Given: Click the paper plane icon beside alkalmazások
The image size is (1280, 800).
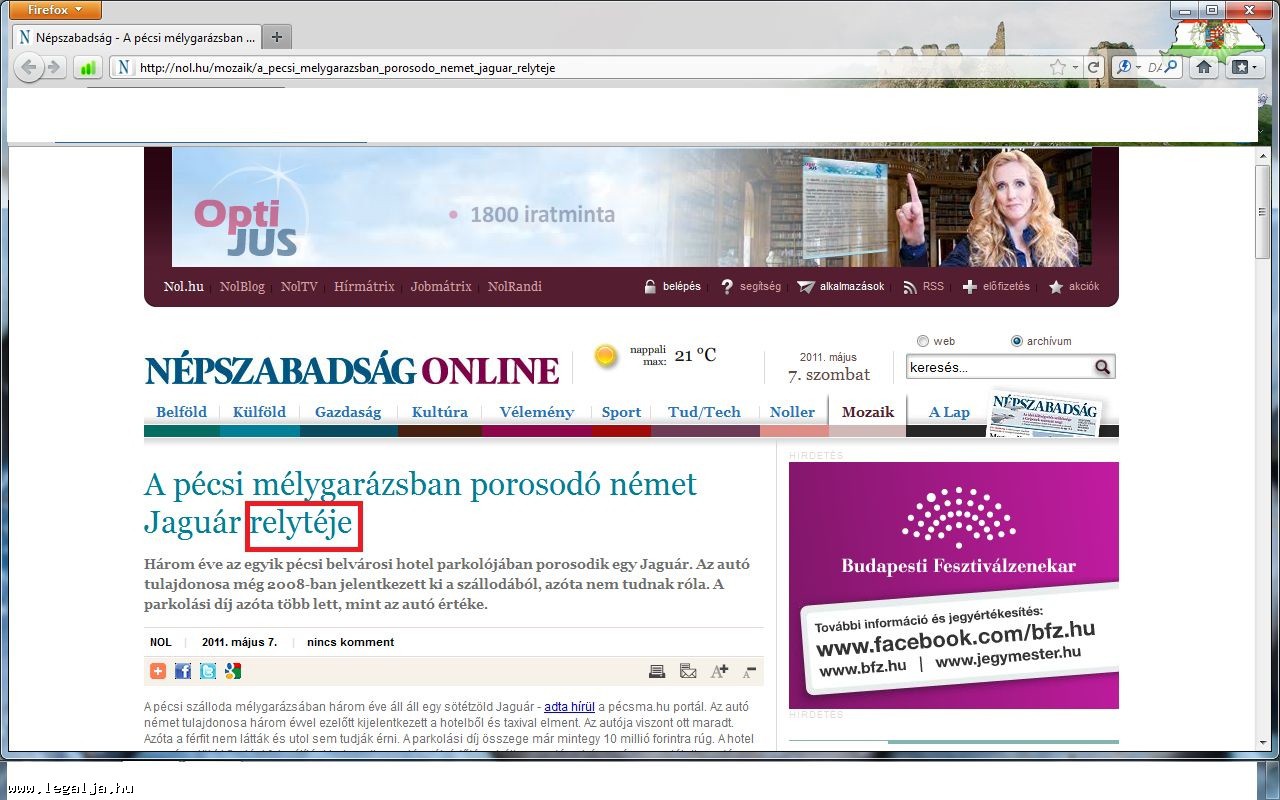Looking at the screenshot, I should click(806, 287).
